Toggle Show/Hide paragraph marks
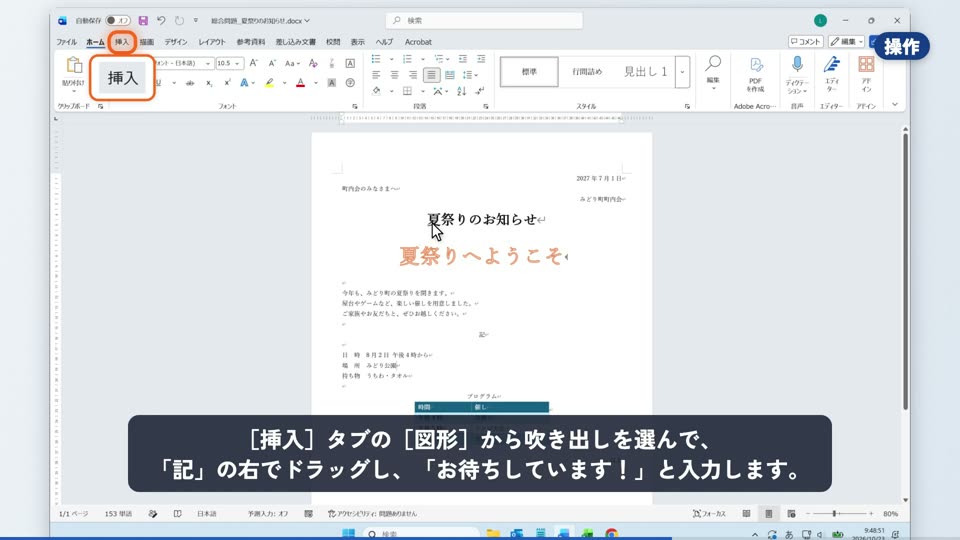The height and width of the screenshot is (540, 960). (480, 91)
